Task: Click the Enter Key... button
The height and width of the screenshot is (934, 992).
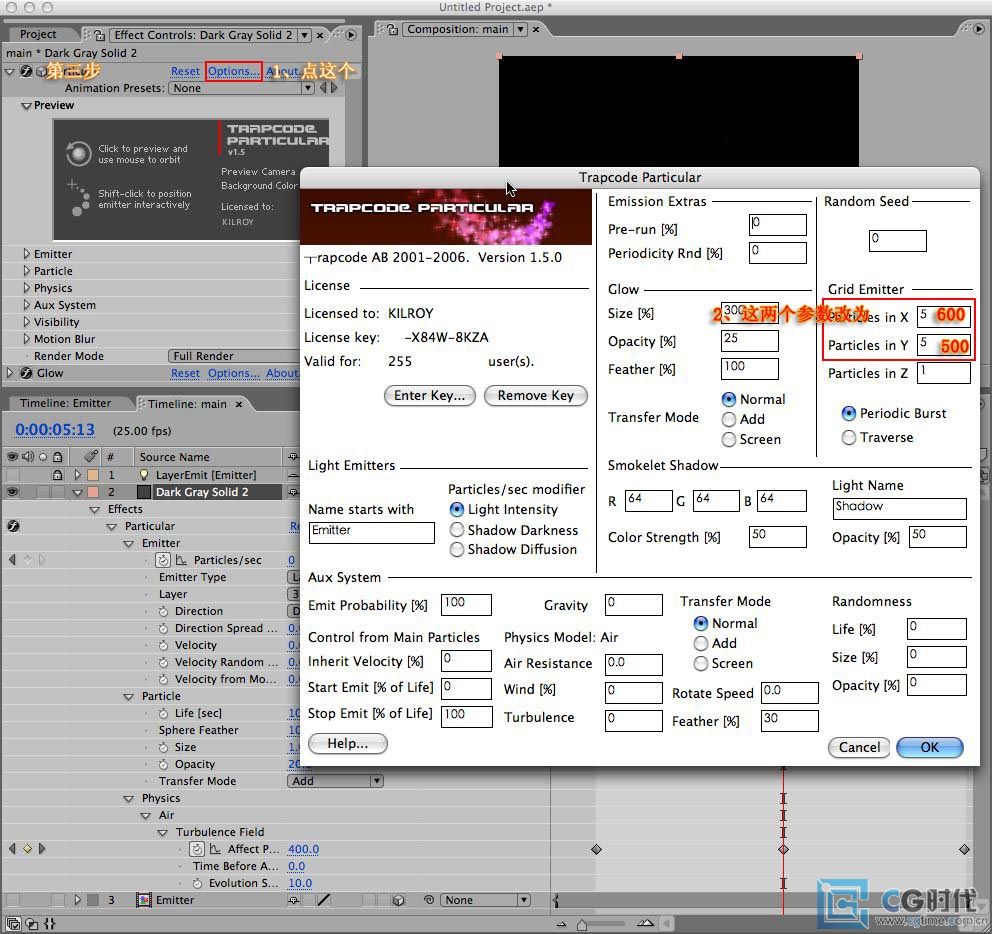Action: [x=430, y=395]
